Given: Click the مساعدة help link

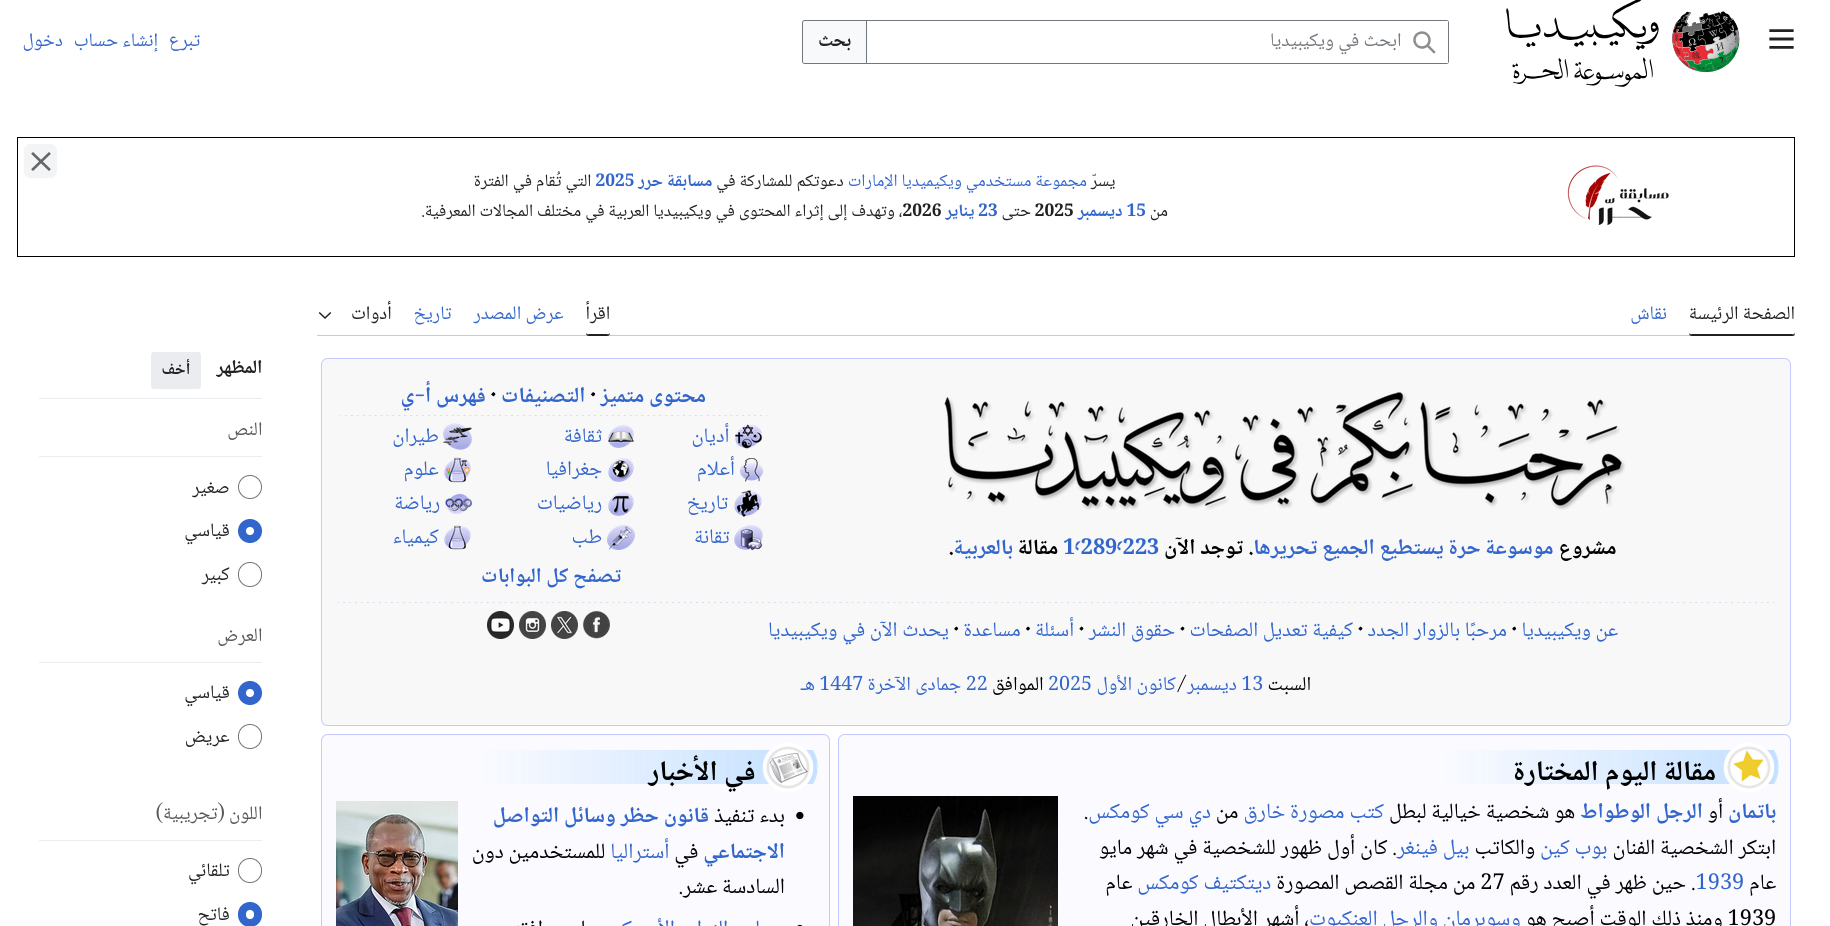Looking at the screenshot, I should click(x=992, y=630).
